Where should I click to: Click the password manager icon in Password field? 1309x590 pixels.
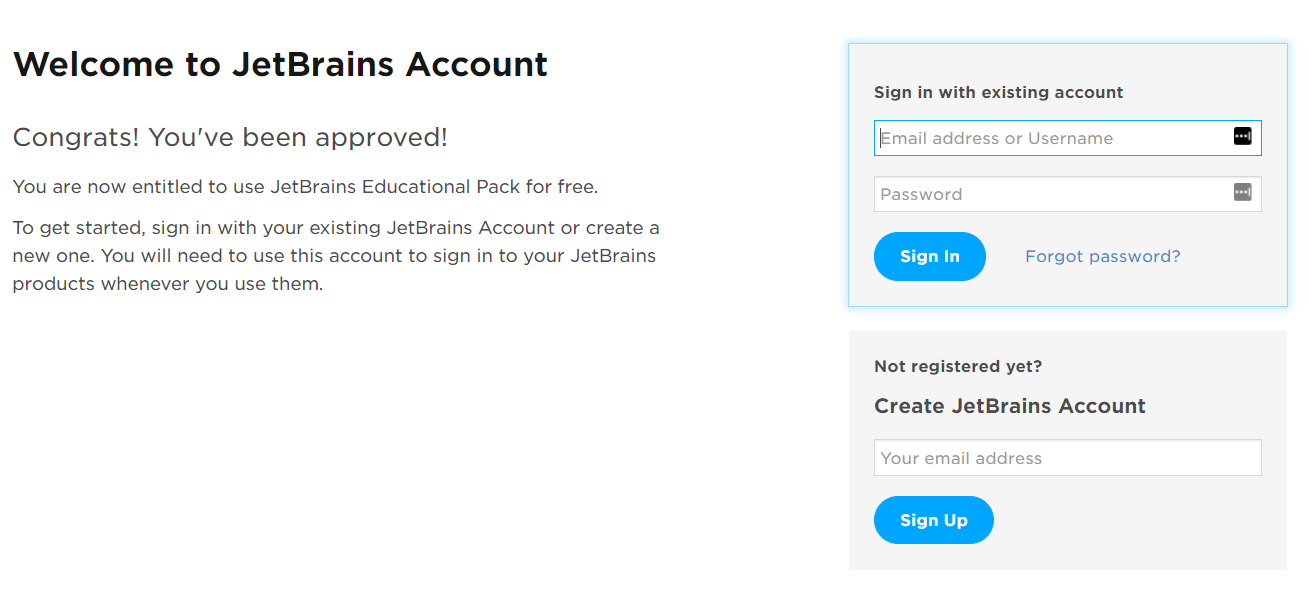[1242, 192]
